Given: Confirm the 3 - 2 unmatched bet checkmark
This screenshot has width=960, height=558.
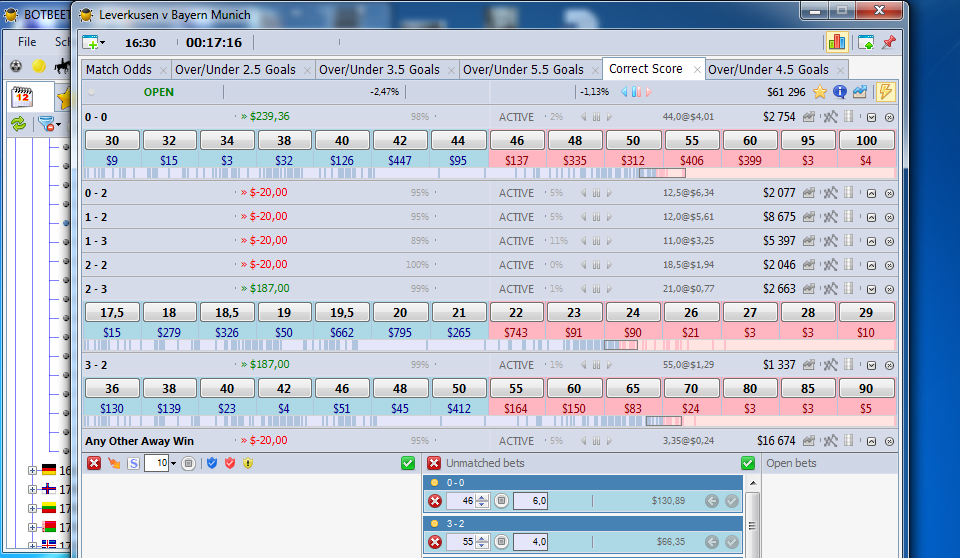Looking at the screenshot, I should tap(732, 542).
